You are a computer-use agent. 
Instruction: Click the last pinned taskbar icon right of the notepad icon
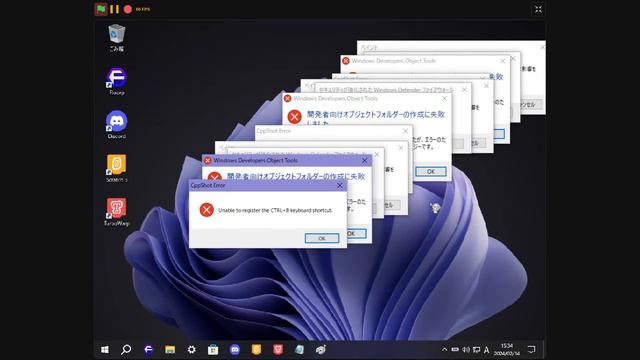pos(321,350)
